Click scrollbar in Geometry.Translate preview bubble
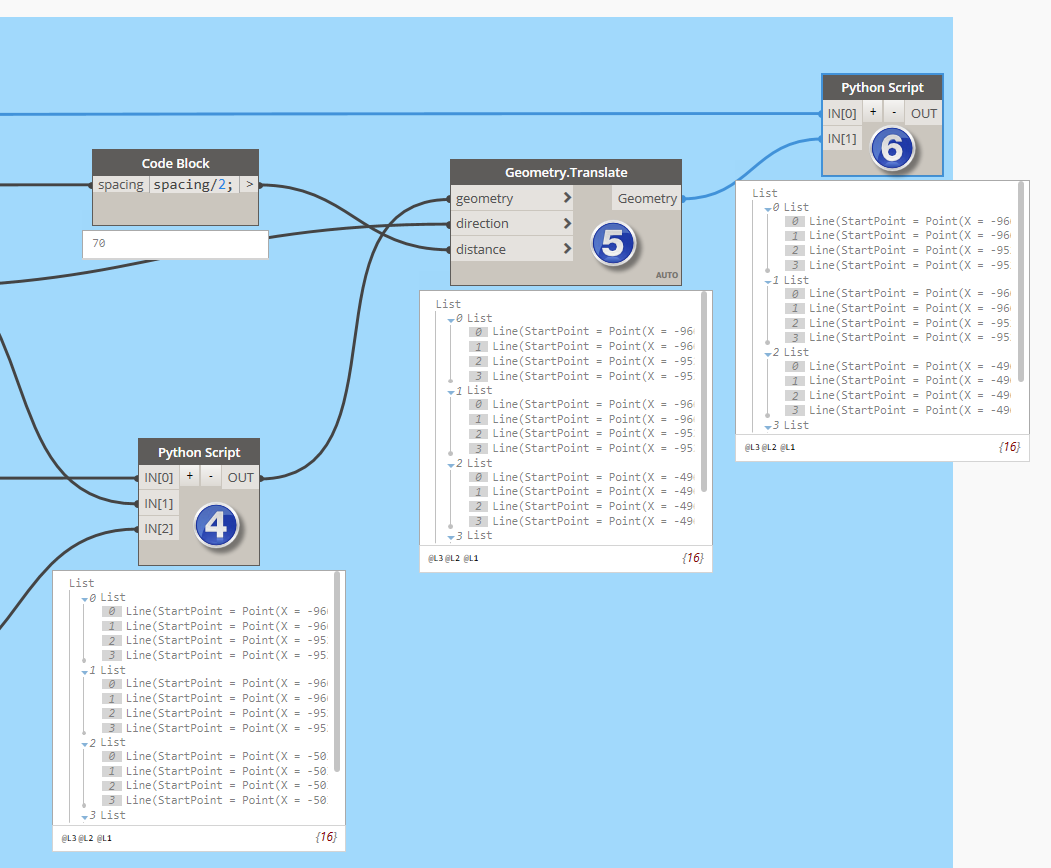This screenshot has width=1051, height=868. point(704,391)
